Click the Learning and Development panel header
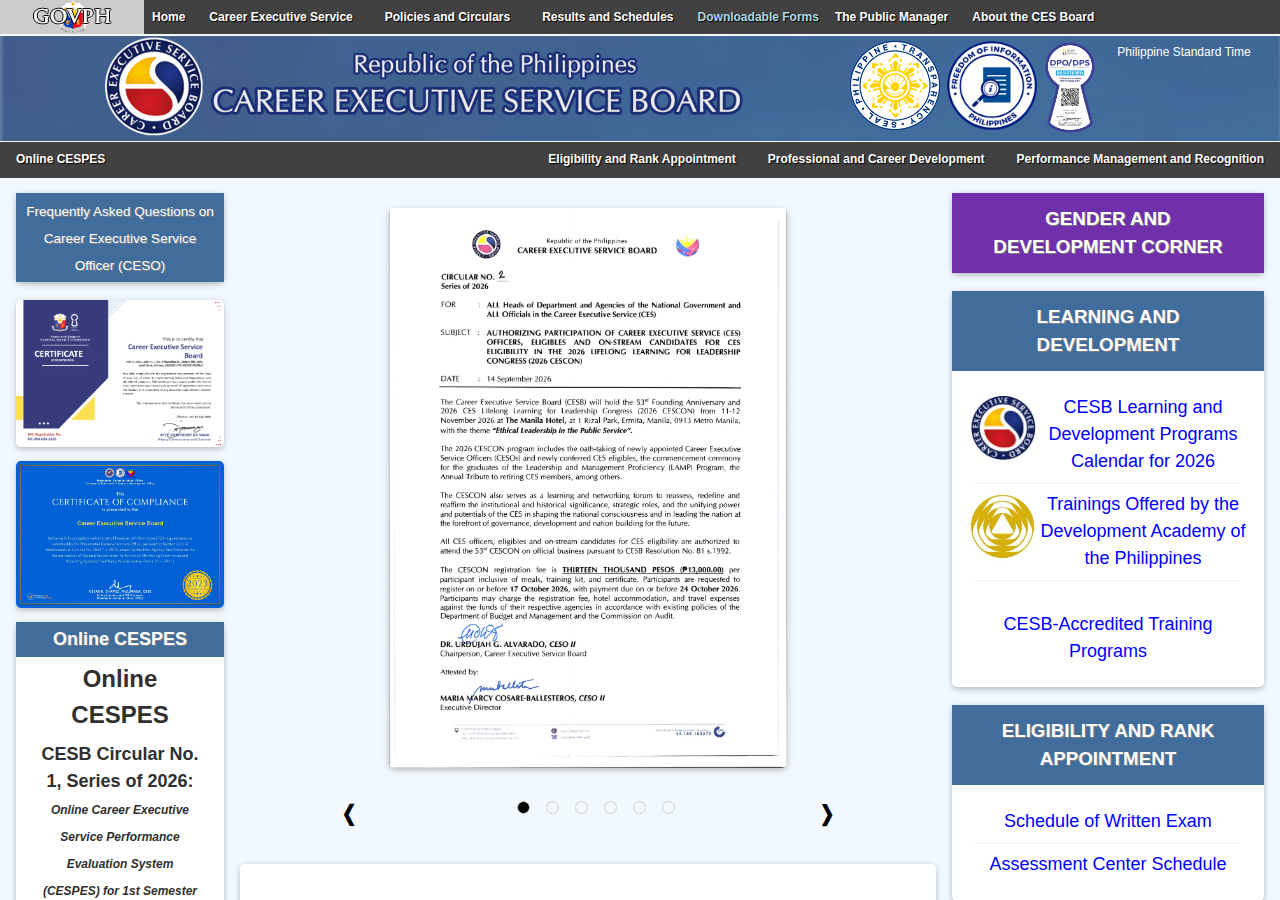1280x900 pixels. click(x=1108, y=331)
